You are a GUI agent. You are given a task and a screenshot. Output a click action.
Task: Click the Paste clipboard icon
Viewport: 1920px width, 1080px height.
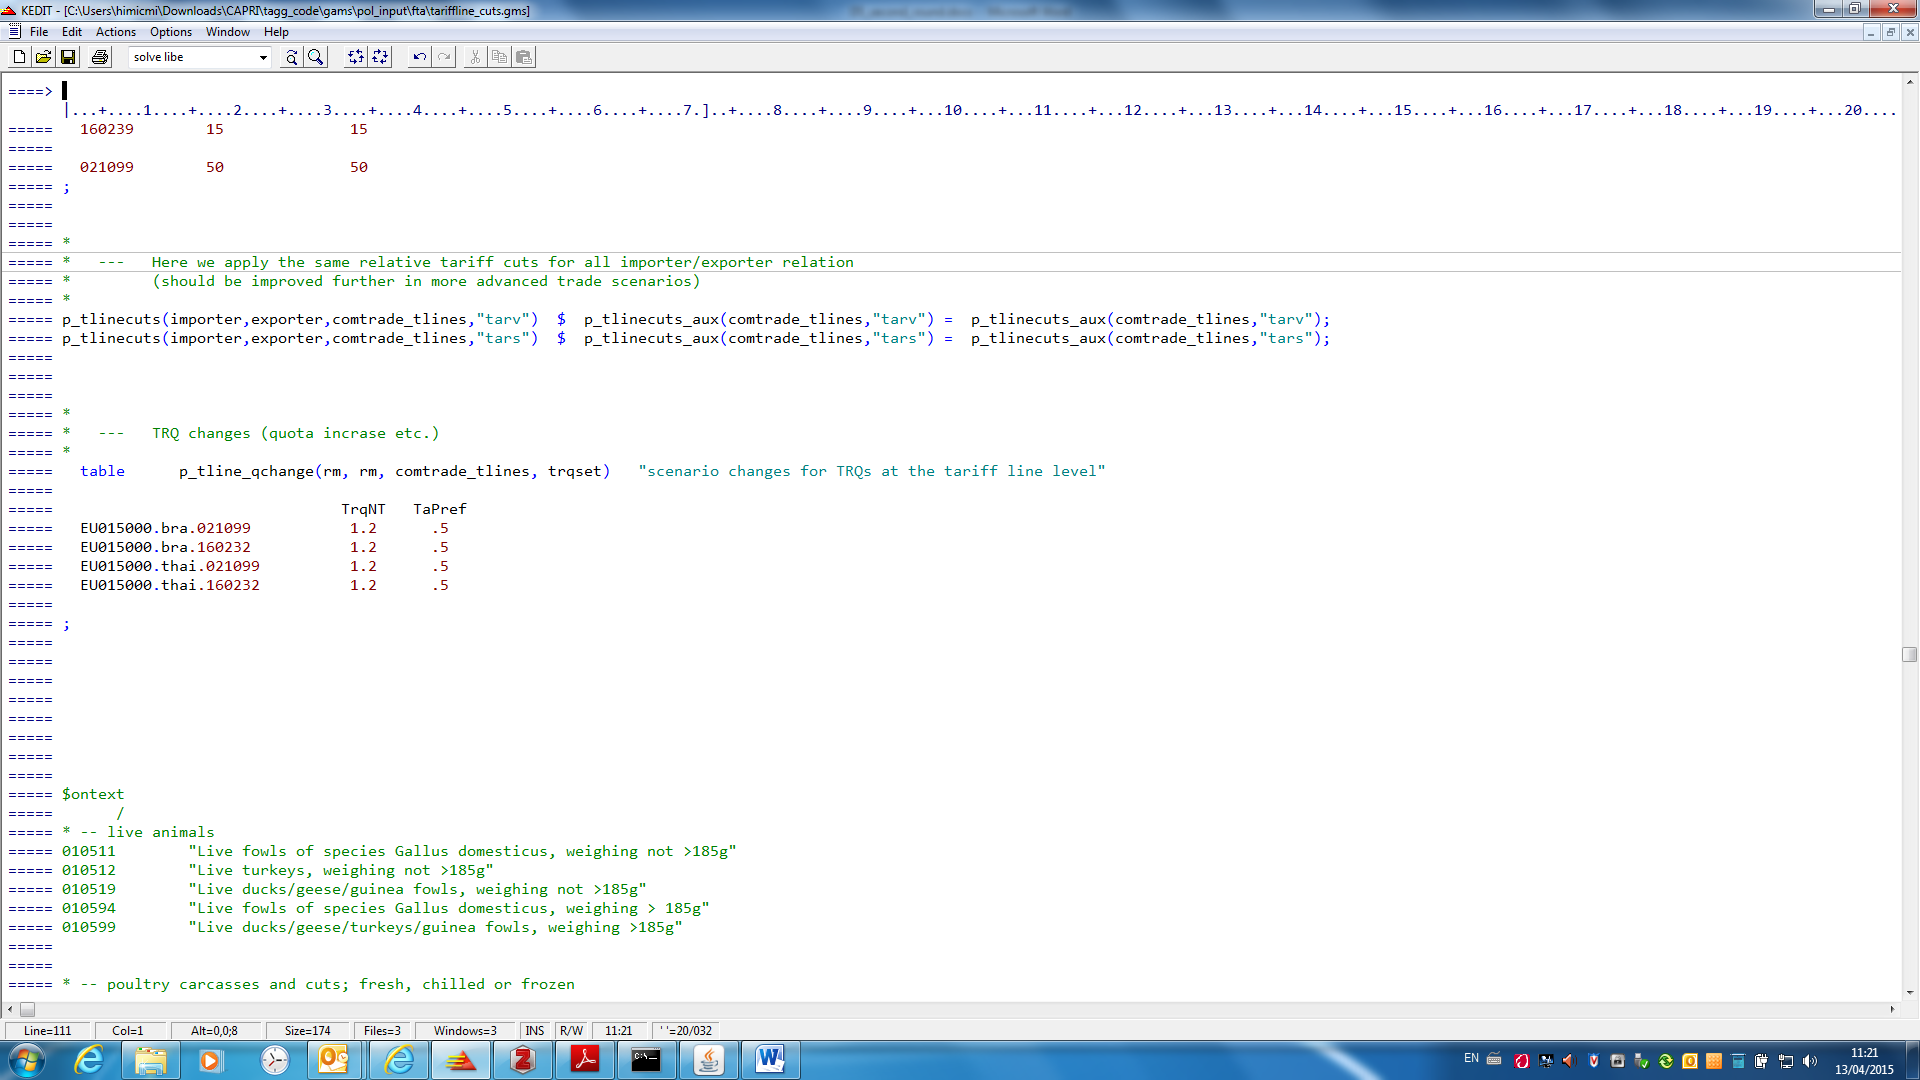pos(523,57)
